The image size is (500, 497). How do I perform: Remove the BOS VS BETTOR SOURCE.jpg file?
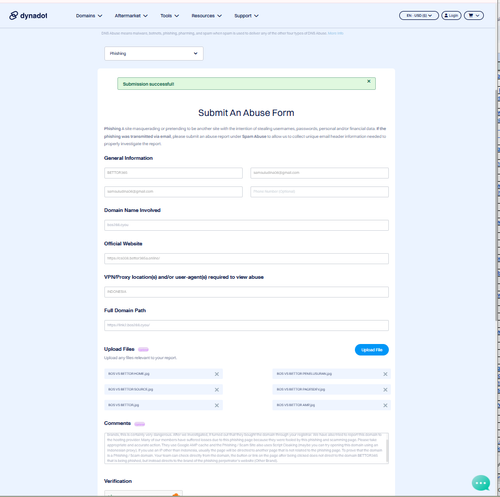[x=217, y=390]
